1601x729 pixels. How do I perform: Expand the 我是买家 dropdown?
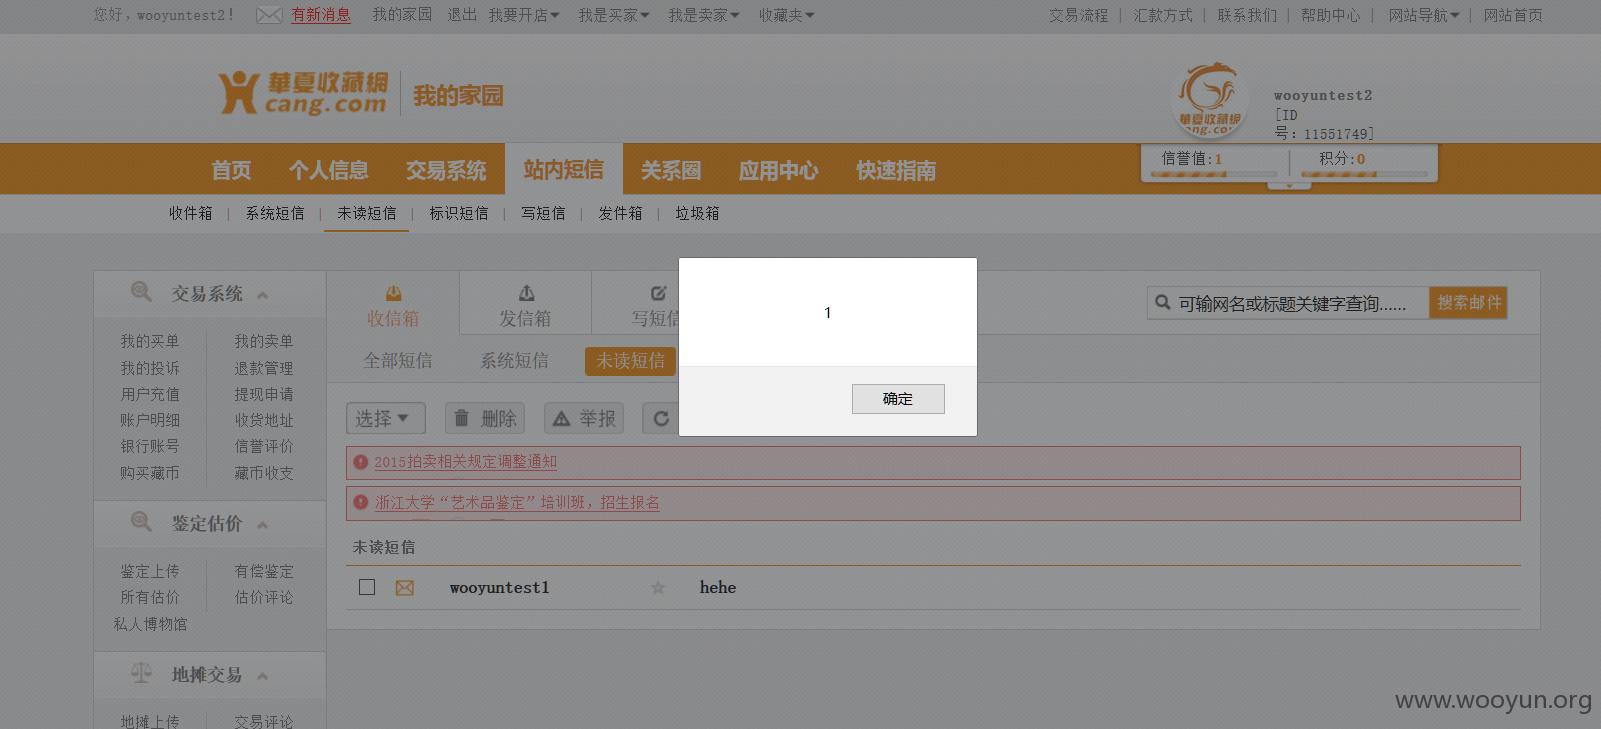[x=614, y=15]
